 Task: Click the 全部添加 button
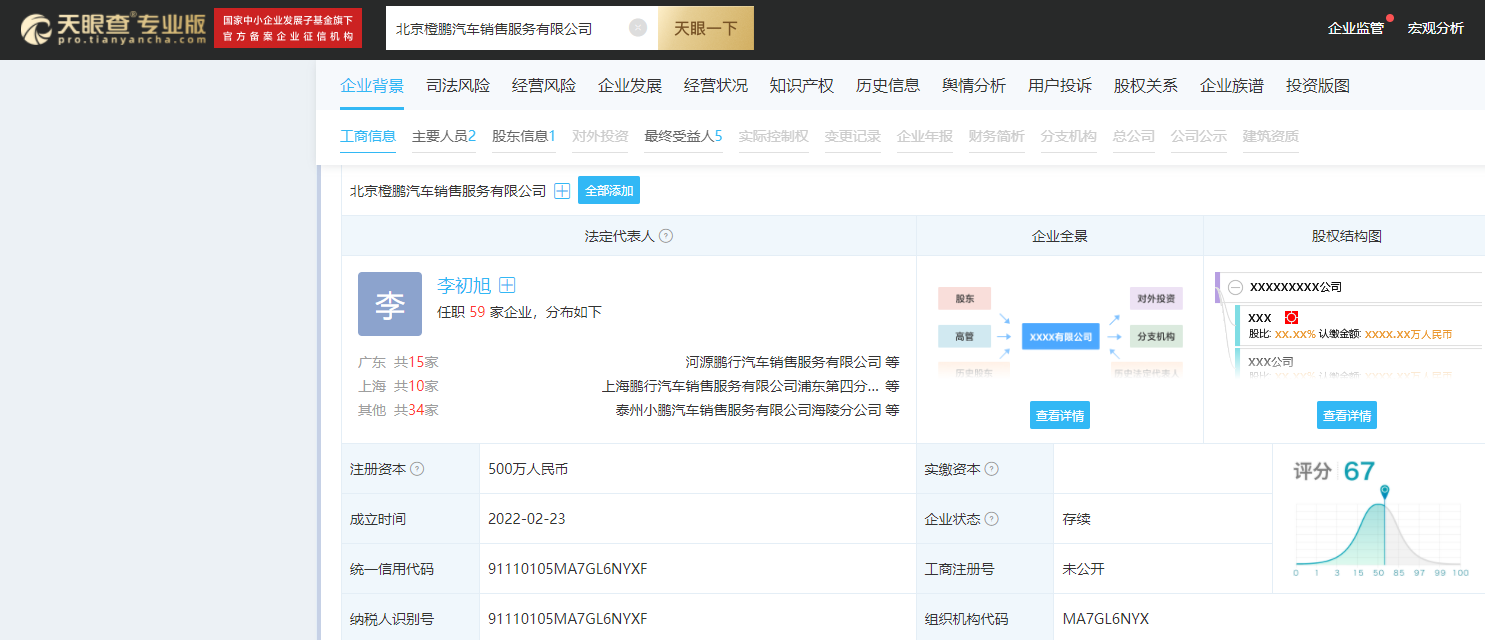pos(609,191)
